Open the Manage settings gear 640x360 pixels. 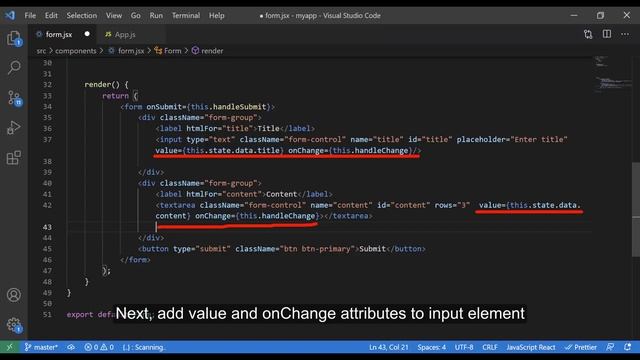(14, 325)
